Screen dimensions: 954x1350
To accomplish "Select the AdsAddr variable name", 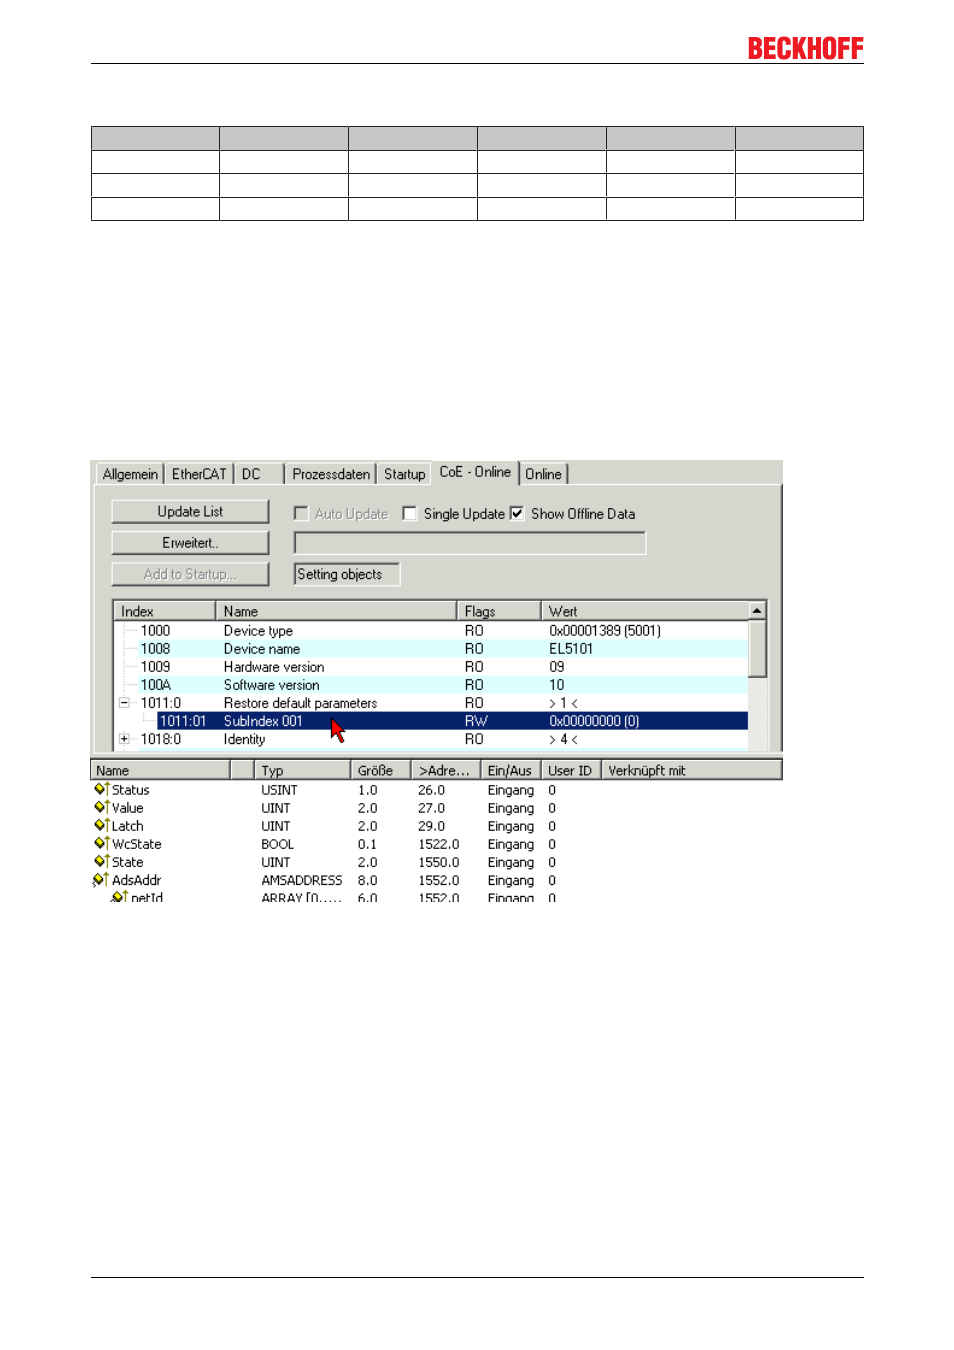I will pos(136,880).
